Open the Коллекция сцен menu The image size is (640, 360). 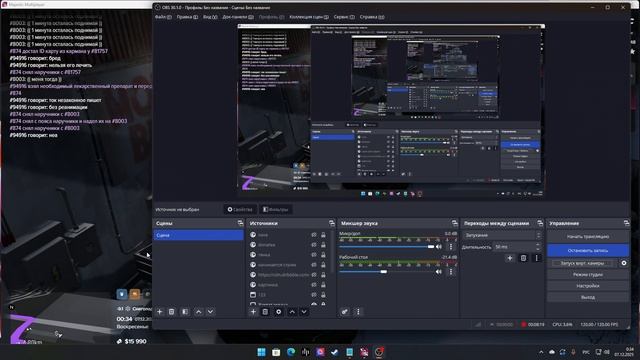click(x=309, y=17)
